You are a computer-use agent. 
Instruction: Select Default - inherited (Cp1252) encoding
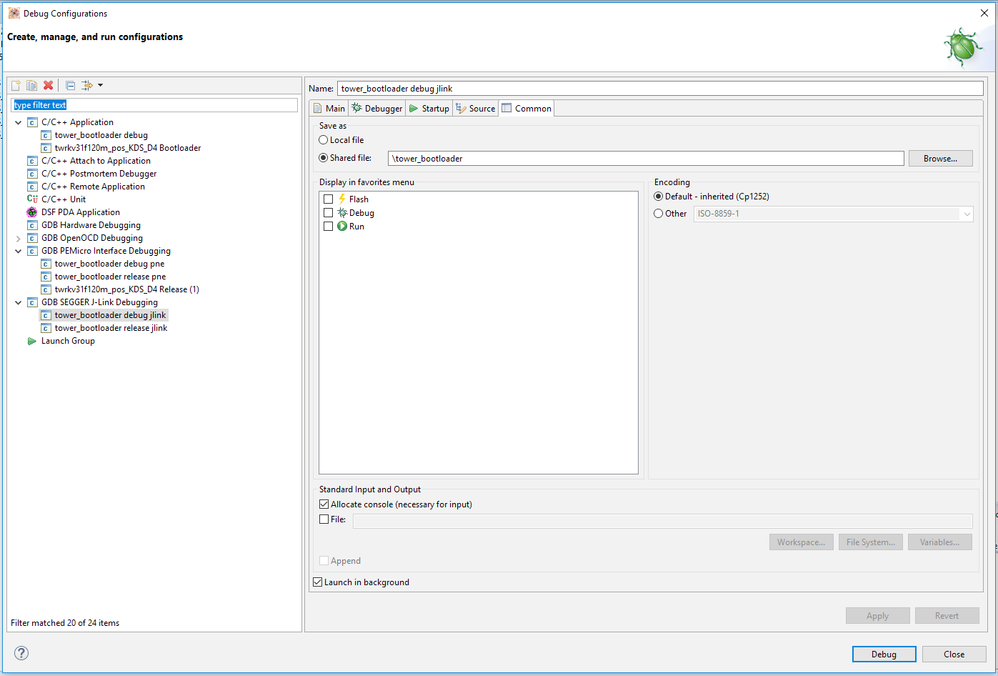click(x=659, y=196)
